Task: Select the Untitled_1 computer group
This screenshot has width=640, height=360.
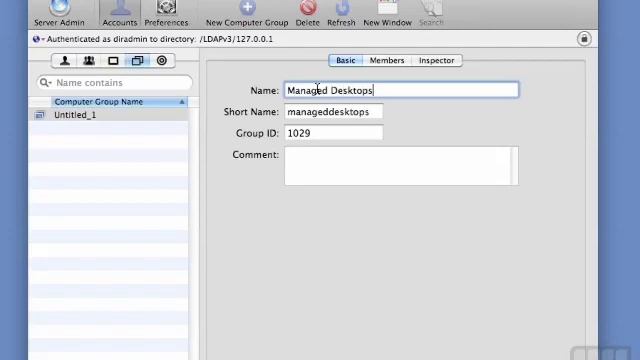Action: click(108, 115)
